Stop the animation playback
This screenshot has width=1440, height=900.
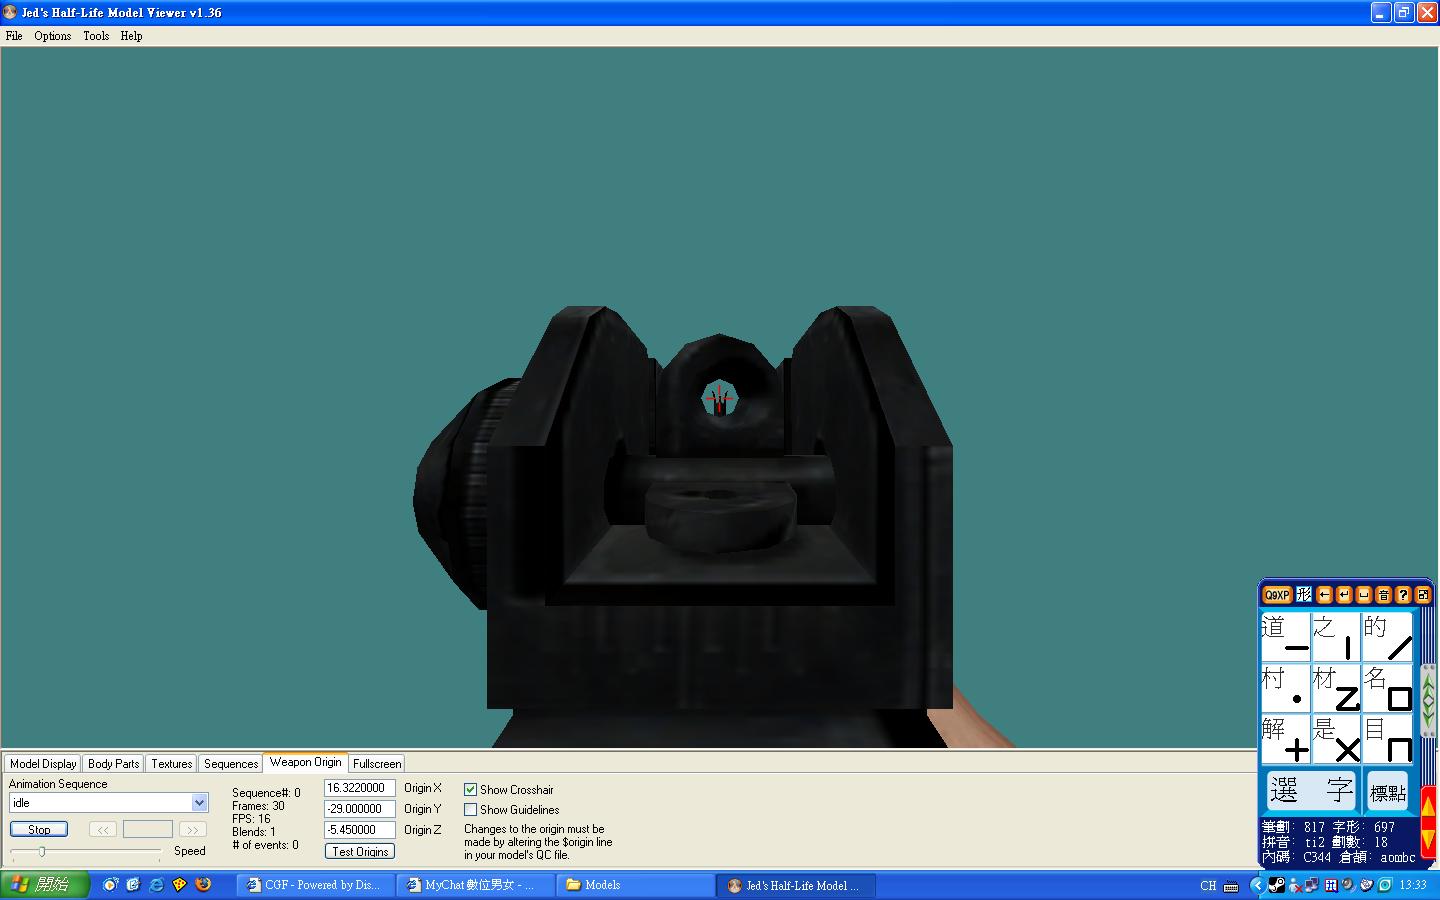click(39, 830)
